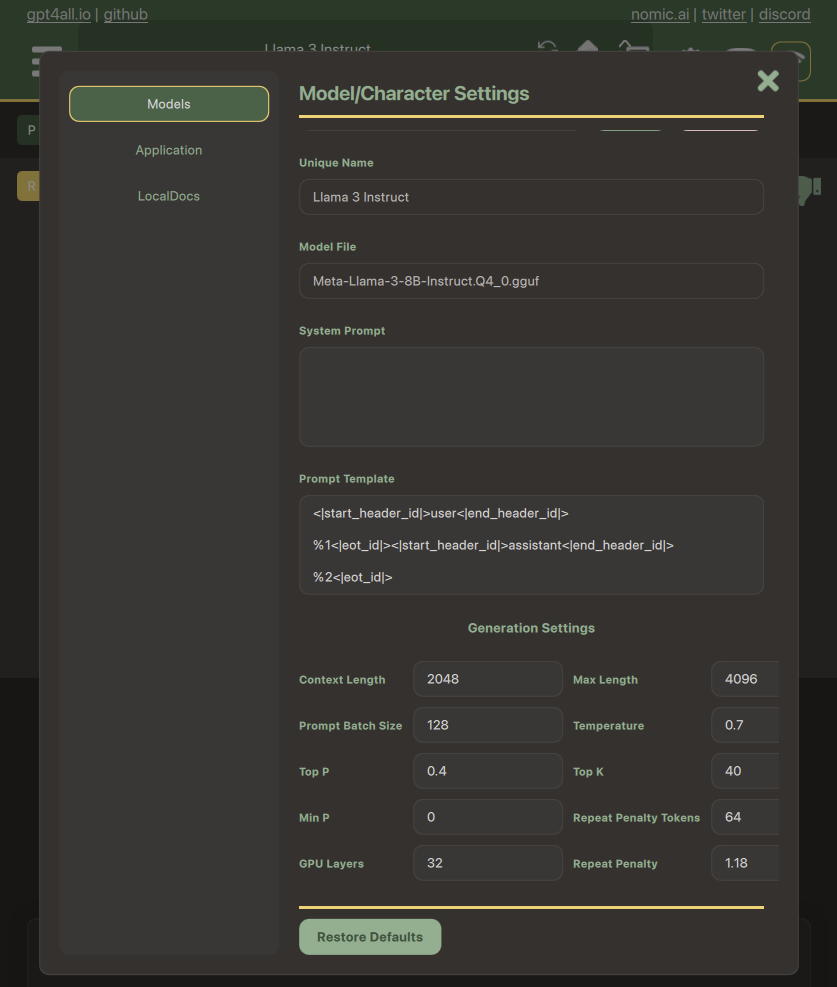Viewport: 837px width, 987px height.
Task: Click the Top P field showing 0.4
Action: click(x=488, y=770)
